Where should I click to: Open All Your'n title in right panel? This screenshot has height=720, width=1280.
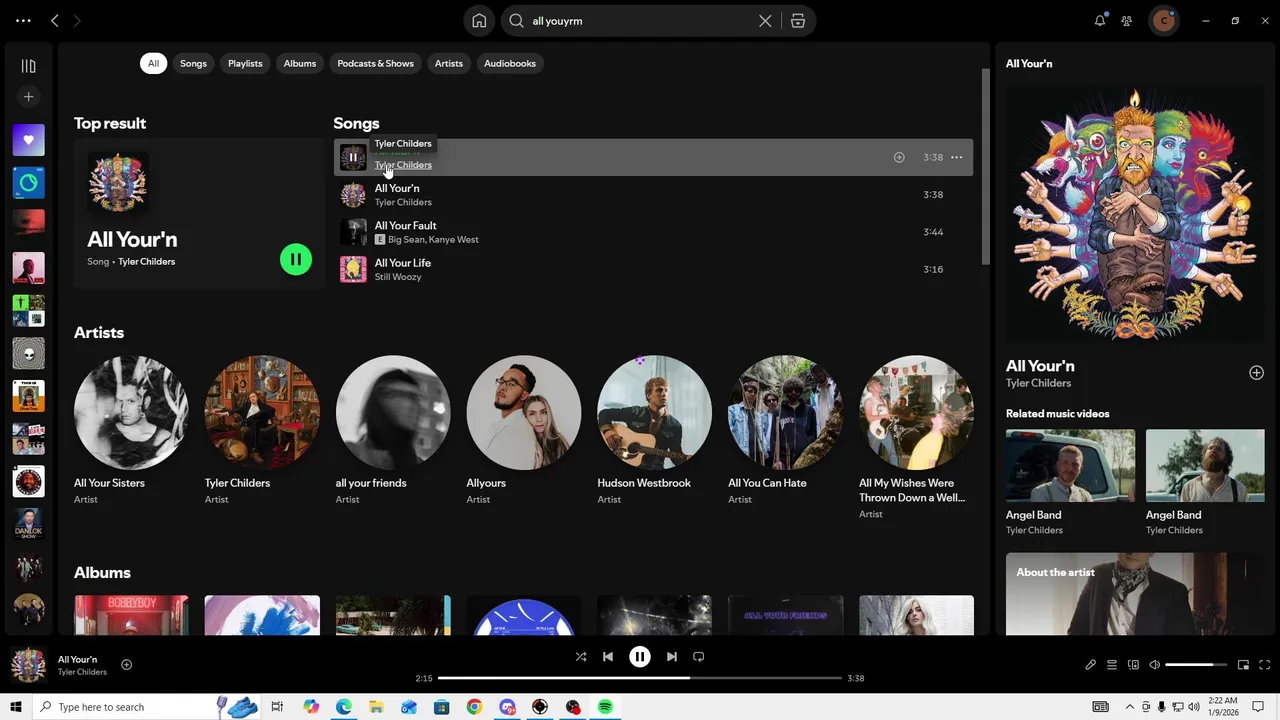[x=1040, y=366]
